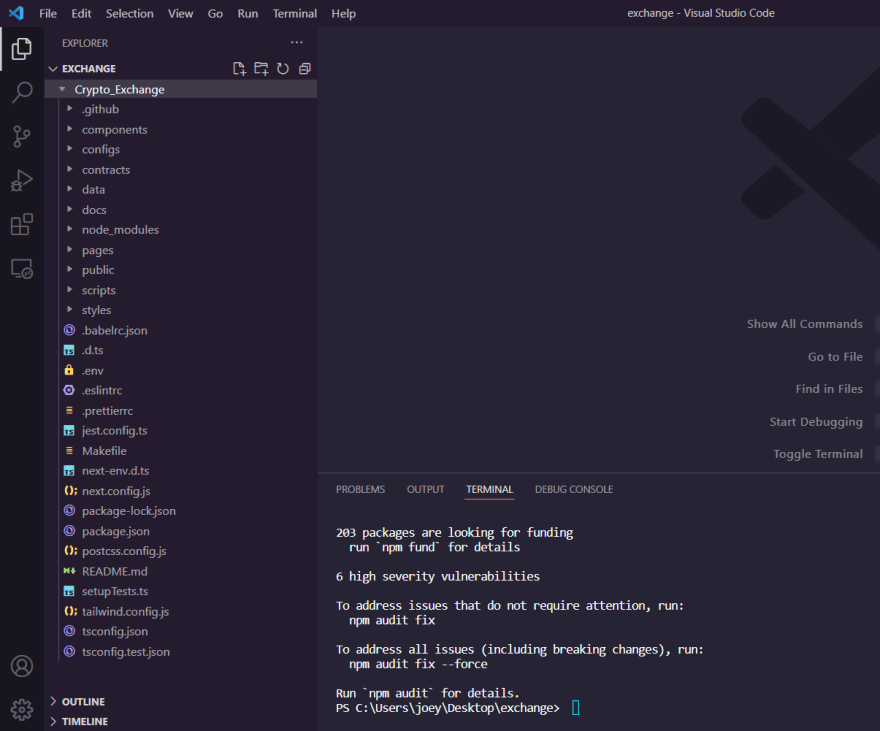Open Source Control view
The width and height of the screenshot is (880, 731).
[x=21, y=136]
